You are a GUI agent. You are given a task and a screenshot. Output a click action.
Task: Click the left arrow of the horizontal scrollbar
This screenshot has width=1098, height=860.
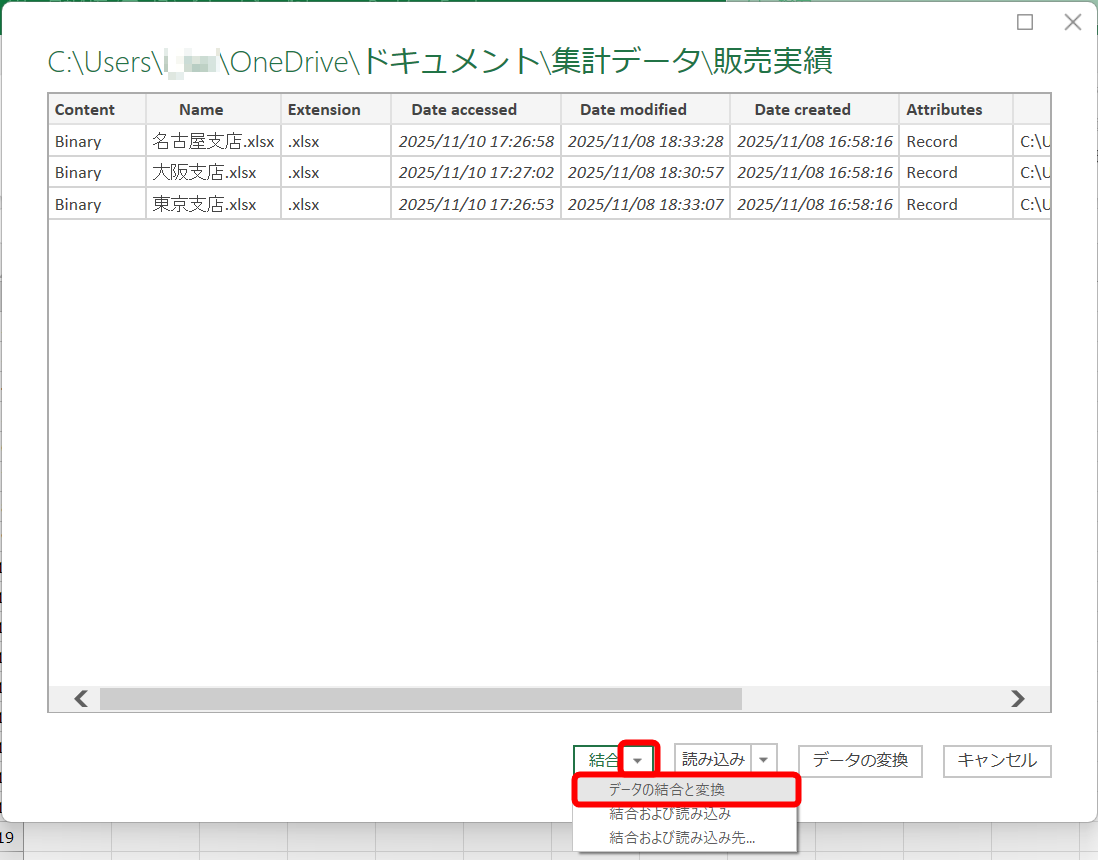(x=79, y=699)
